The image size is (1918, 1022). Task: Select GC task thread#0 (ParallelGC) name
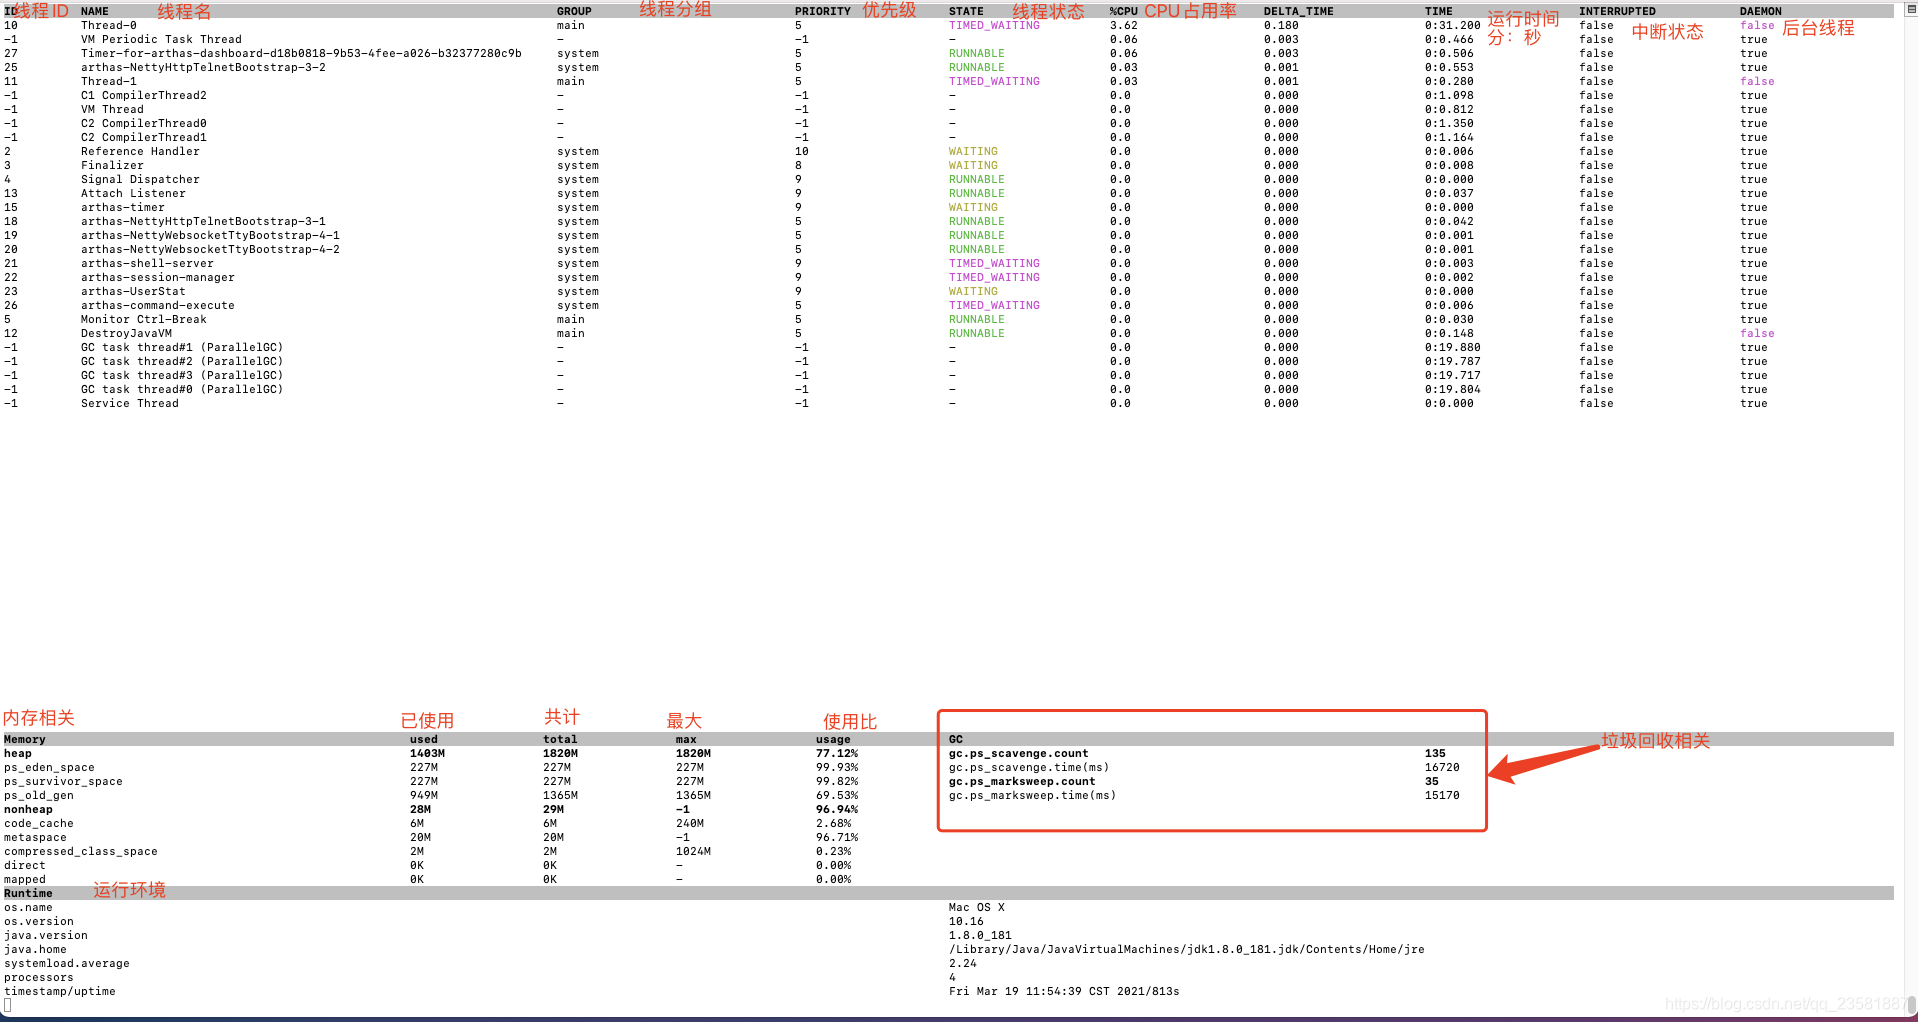182,390
